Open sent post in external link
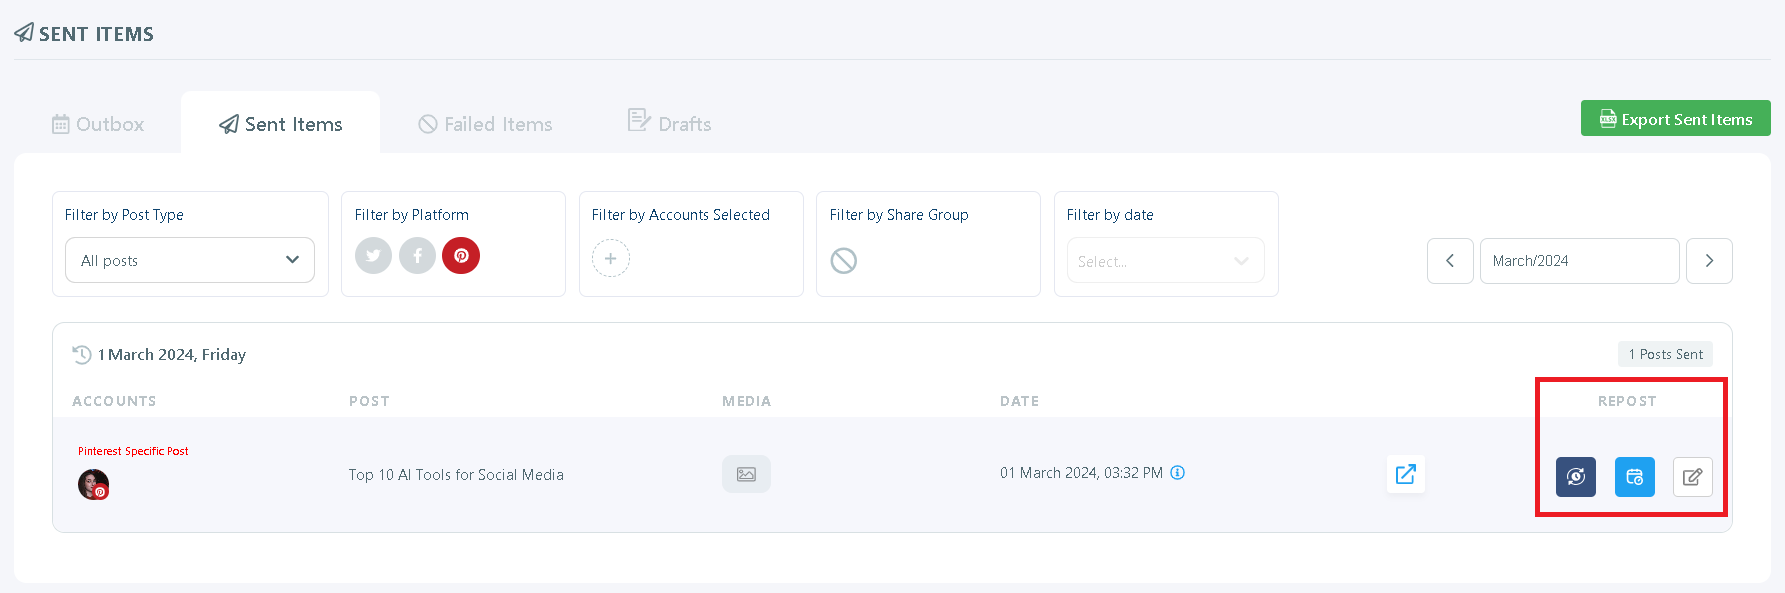The width and height of the screenshot is (1785, 593). [1405, 474]
